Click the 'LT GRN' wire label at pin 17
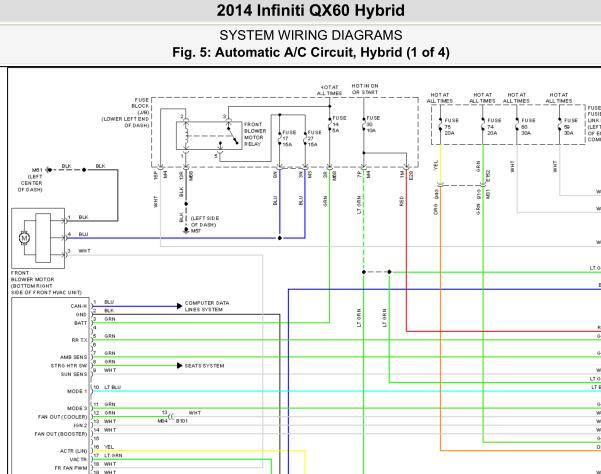 click(113, 456)
